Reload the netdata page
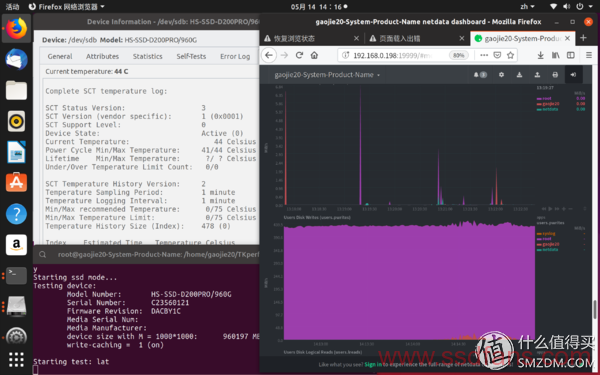This screenshot has height=375, width=600. pos(299,55)
